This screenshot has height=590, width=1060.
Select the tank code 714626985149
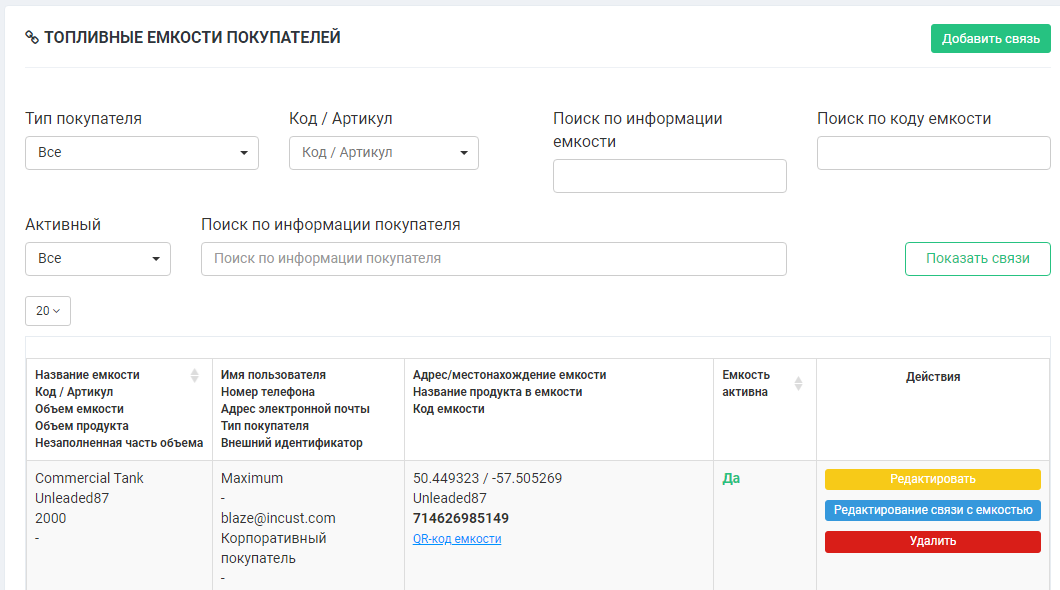[461, 518]
